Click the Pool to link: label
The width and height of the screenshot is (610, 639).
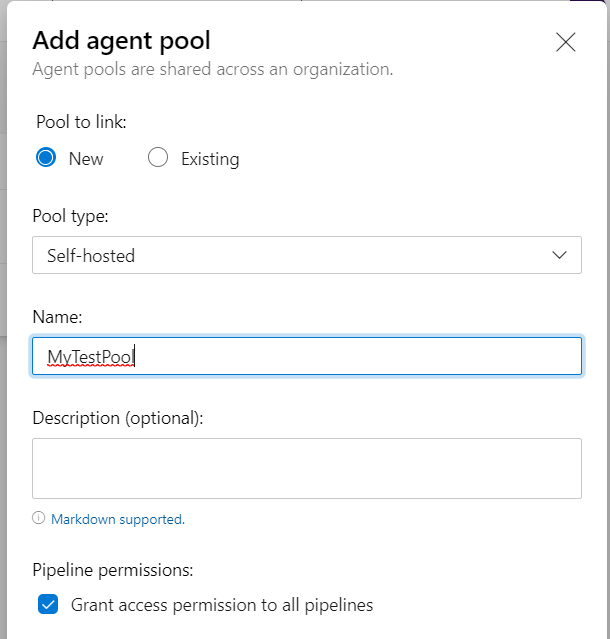click(x=81, y=122)
